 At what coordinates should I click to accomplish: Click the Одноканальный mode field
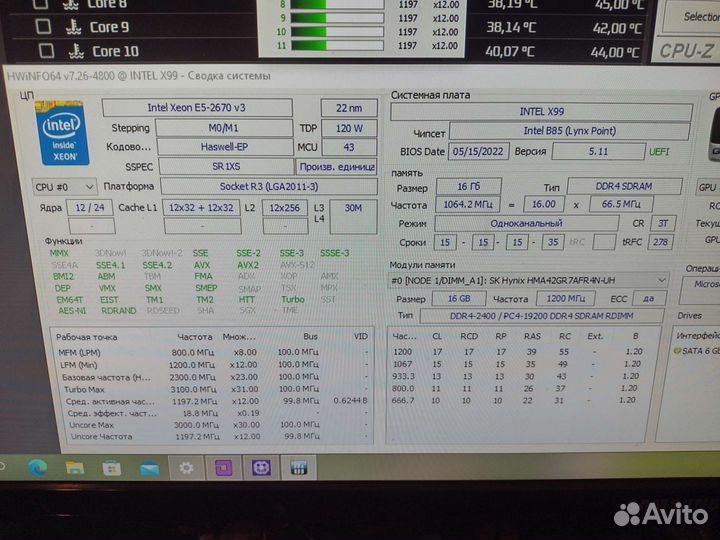[526, 224]
